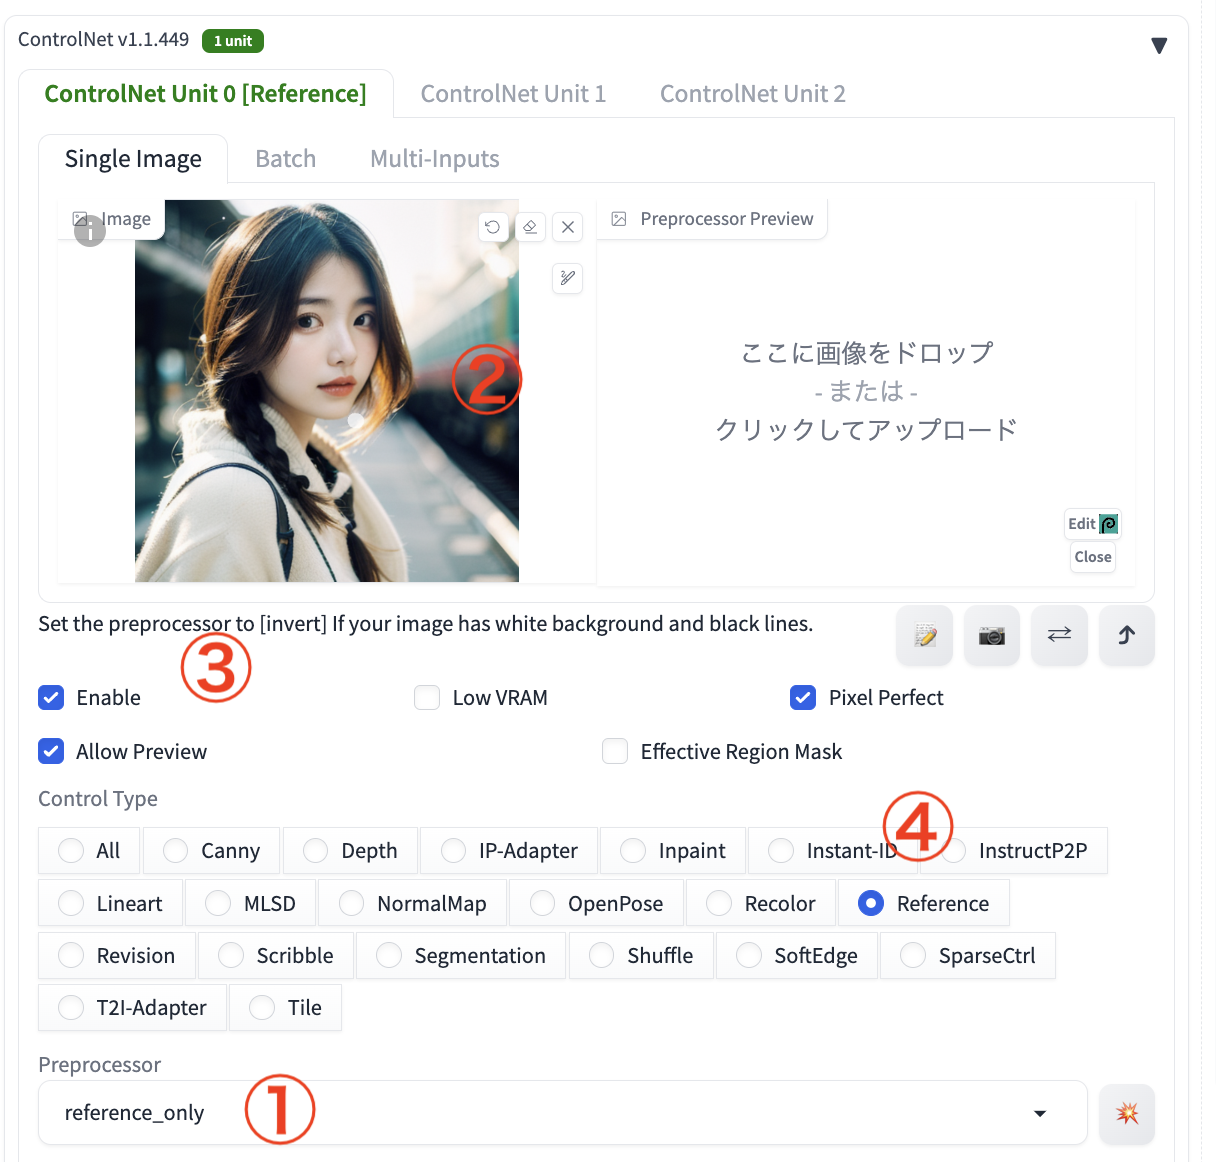Screen dimensions: 1216x1162
Task: Click the Edit in Photopea button
Action: pyautogui.click(x=1092, y=523)
